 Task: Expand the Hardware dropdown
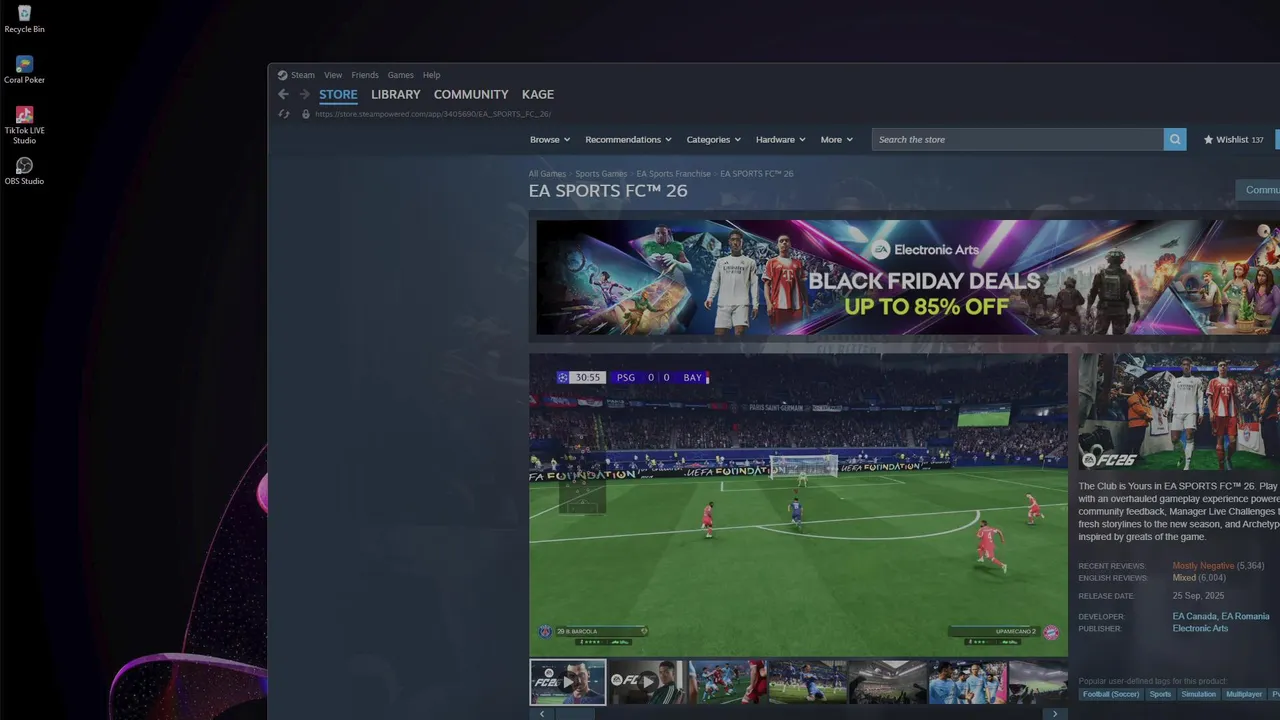tap(781, 140)
